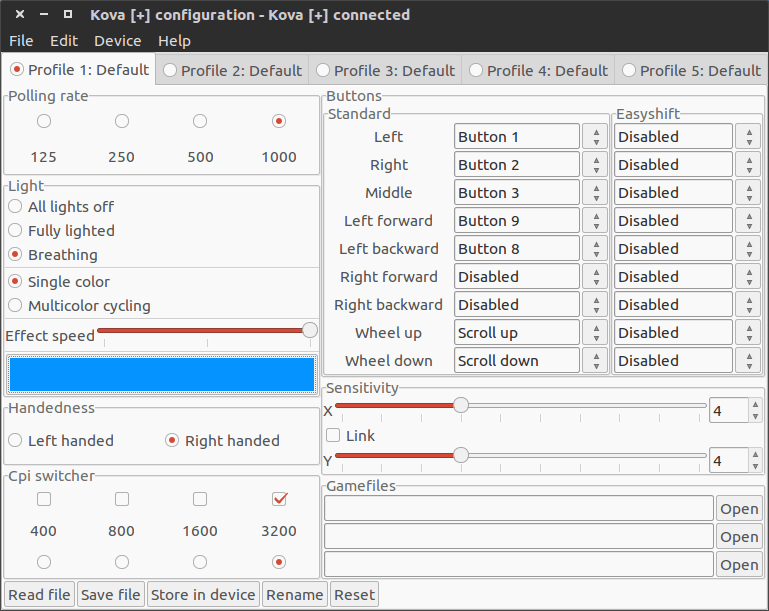Click the Y sensitivity value field
The image size is (769, 611).
[729, 460]
